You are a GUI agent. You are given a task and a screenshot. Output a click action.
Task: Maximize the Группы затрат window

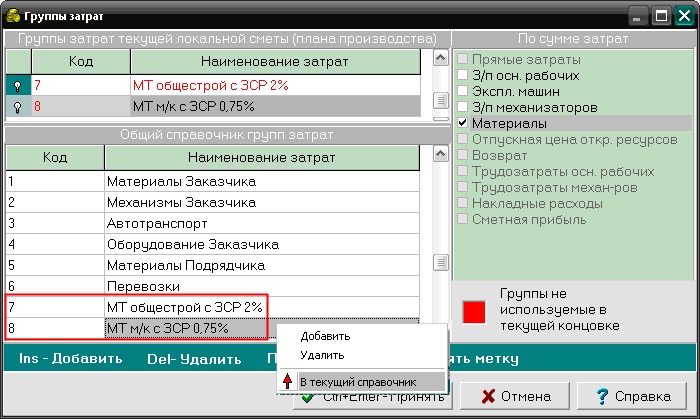coord(661,17)
